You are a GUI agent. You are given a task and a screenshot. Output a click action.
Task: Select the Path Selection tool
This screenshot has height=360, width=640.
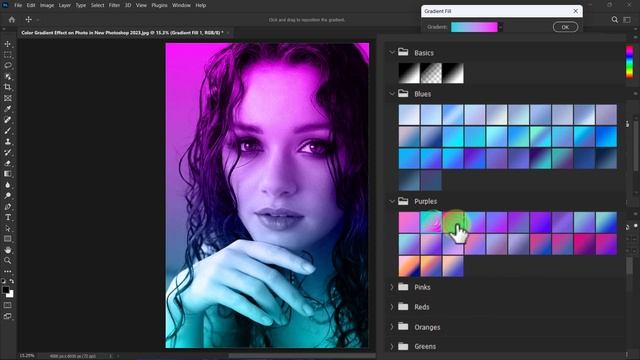pyautogui.click(x=7, y=228)
